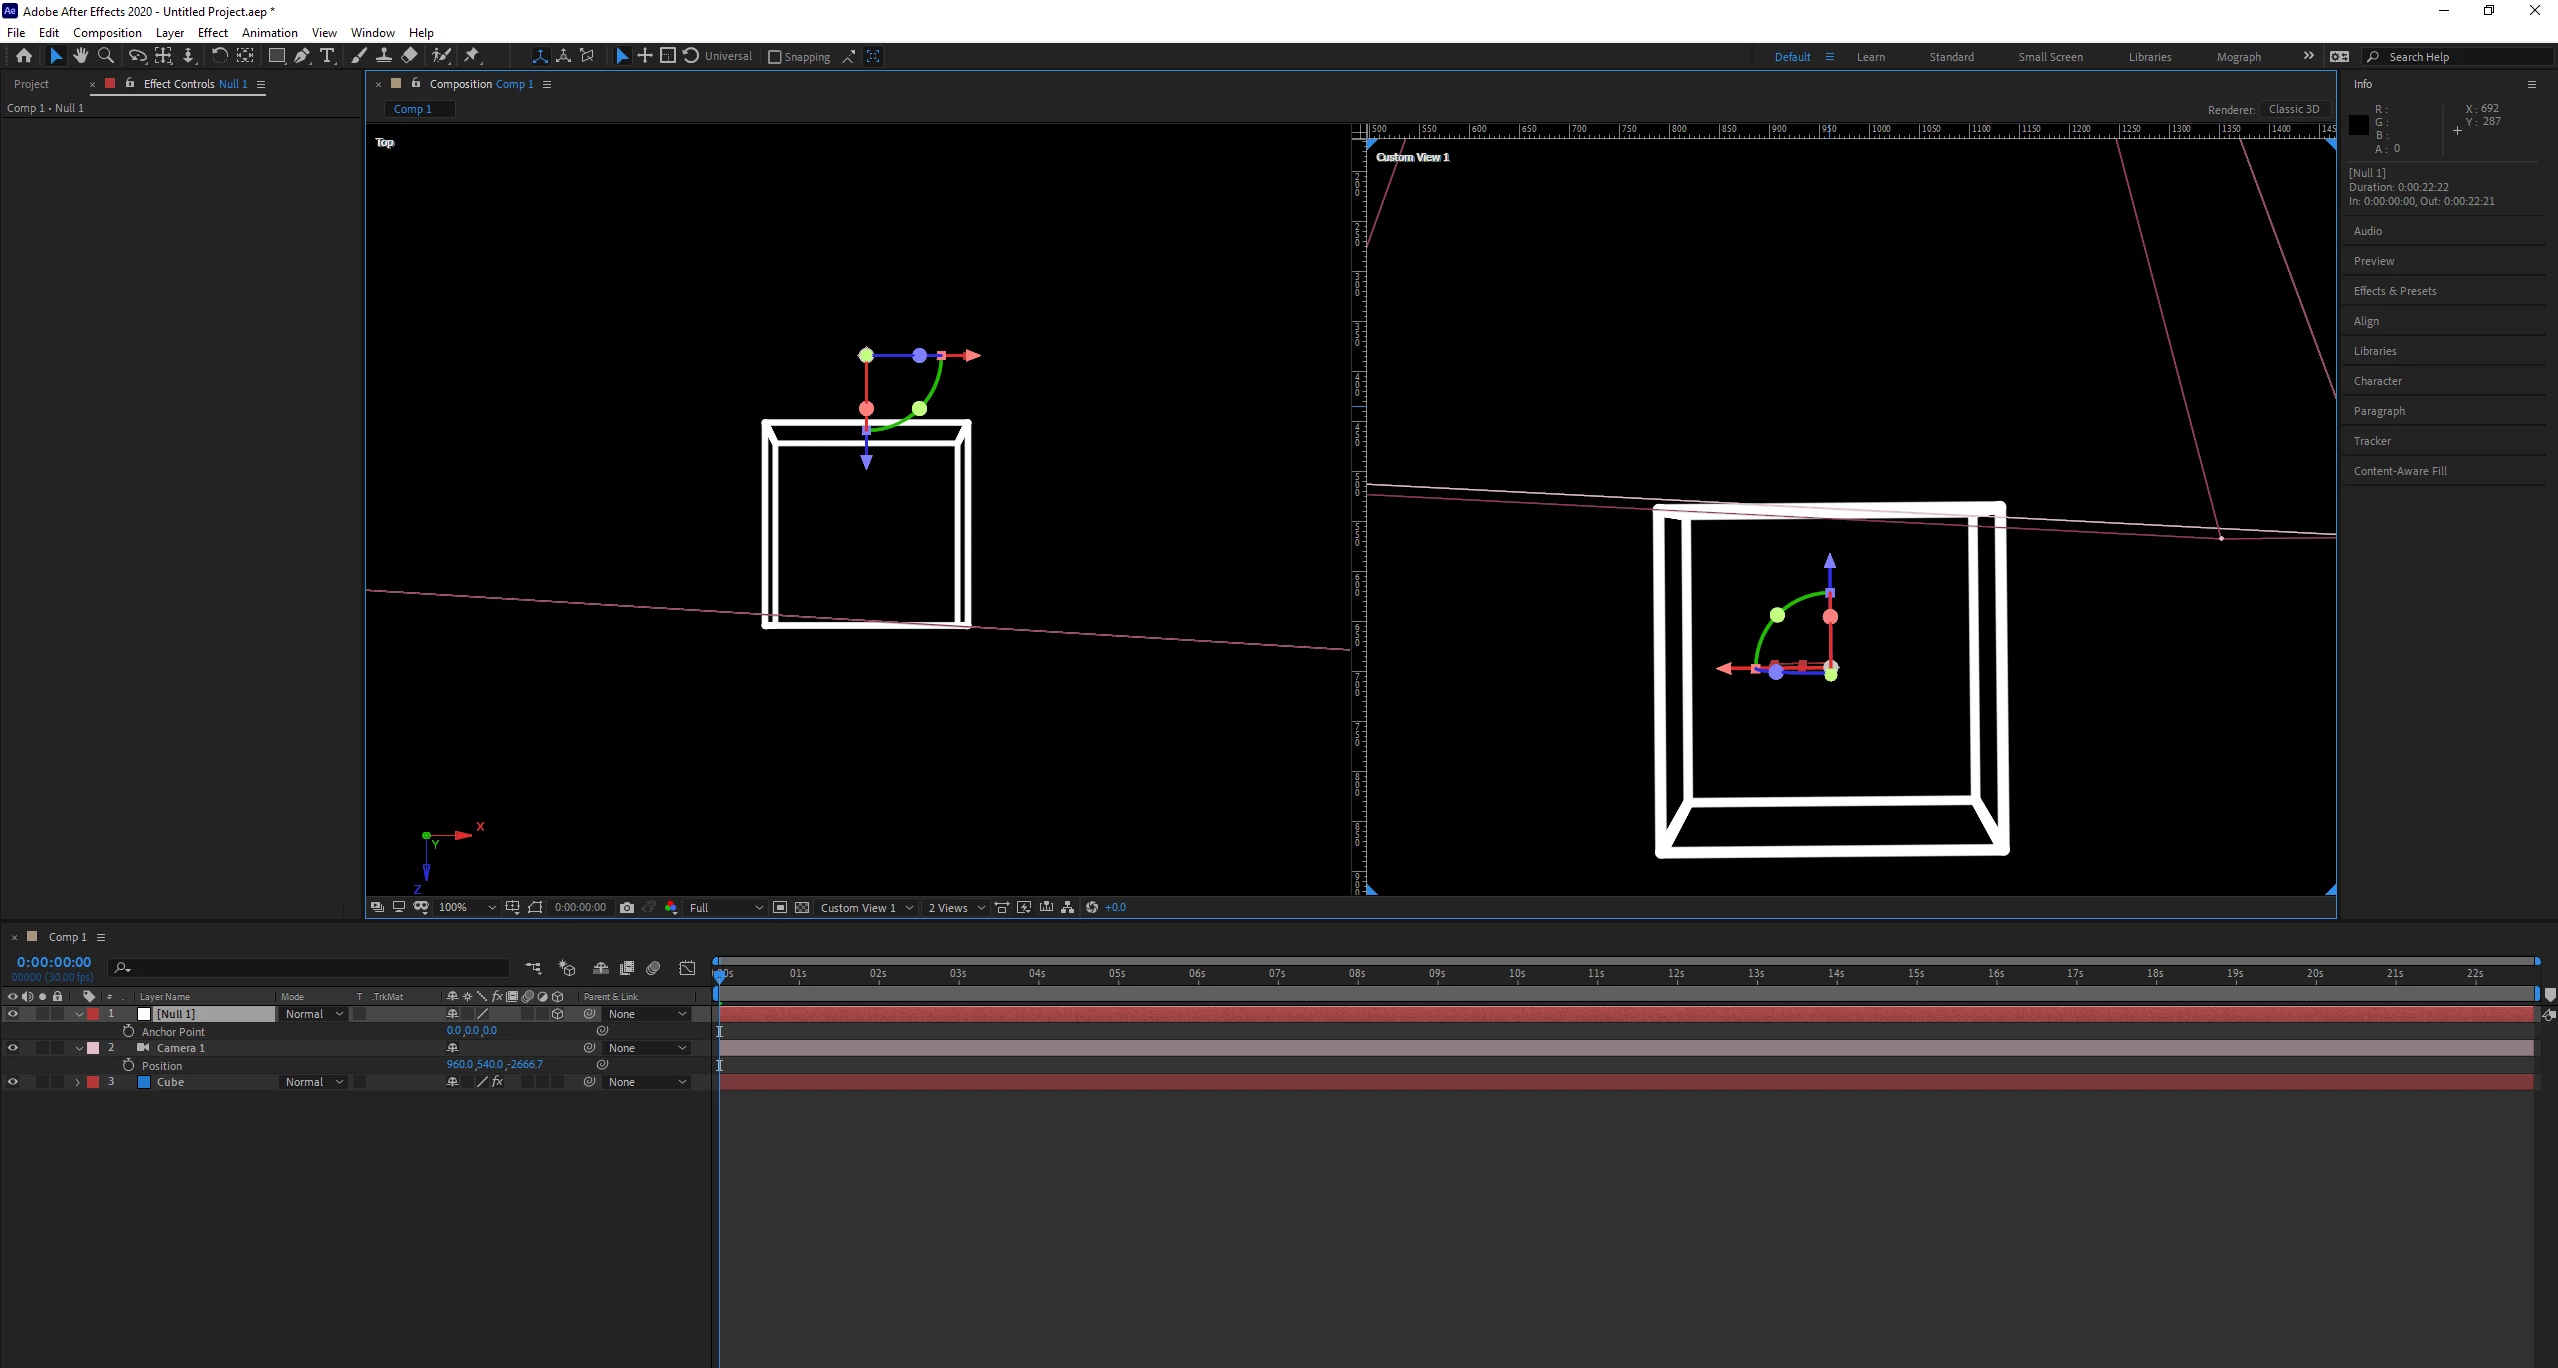Screen dimensions: 2558x1368
Task: Enable the Snapping checkbox
Action: tap(774, 57)
